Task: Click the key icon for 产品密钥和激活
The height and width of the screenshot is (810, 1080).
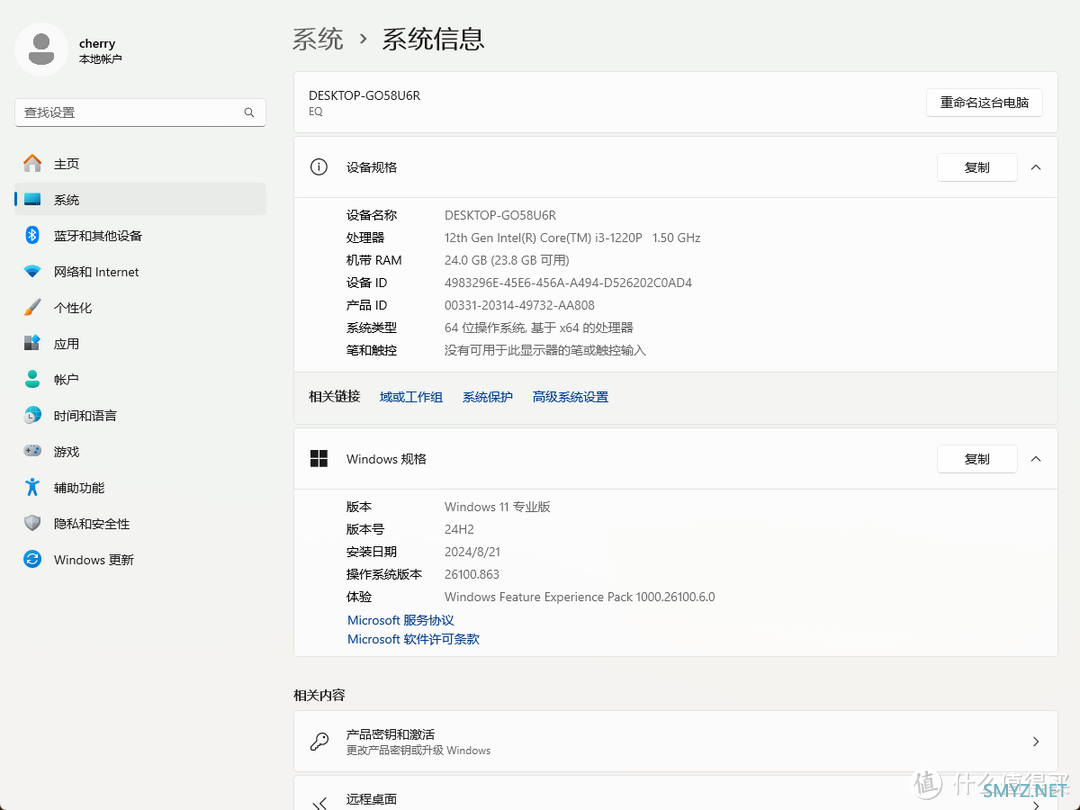Action: tap(319, 741)
